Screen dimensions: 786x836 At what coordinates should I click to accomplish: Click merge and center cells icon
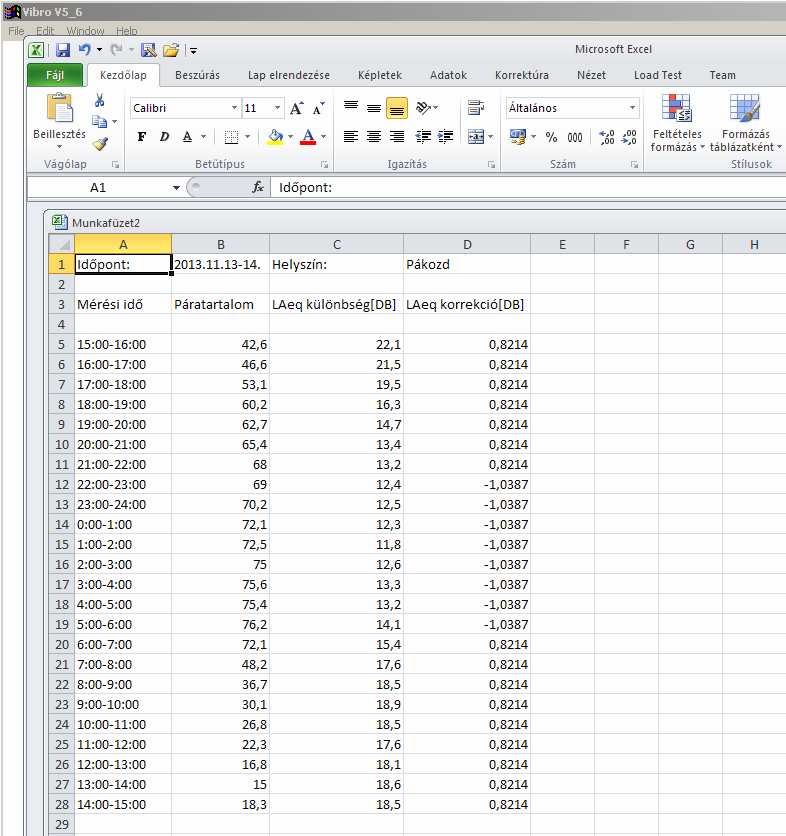[x=476, y=137]
